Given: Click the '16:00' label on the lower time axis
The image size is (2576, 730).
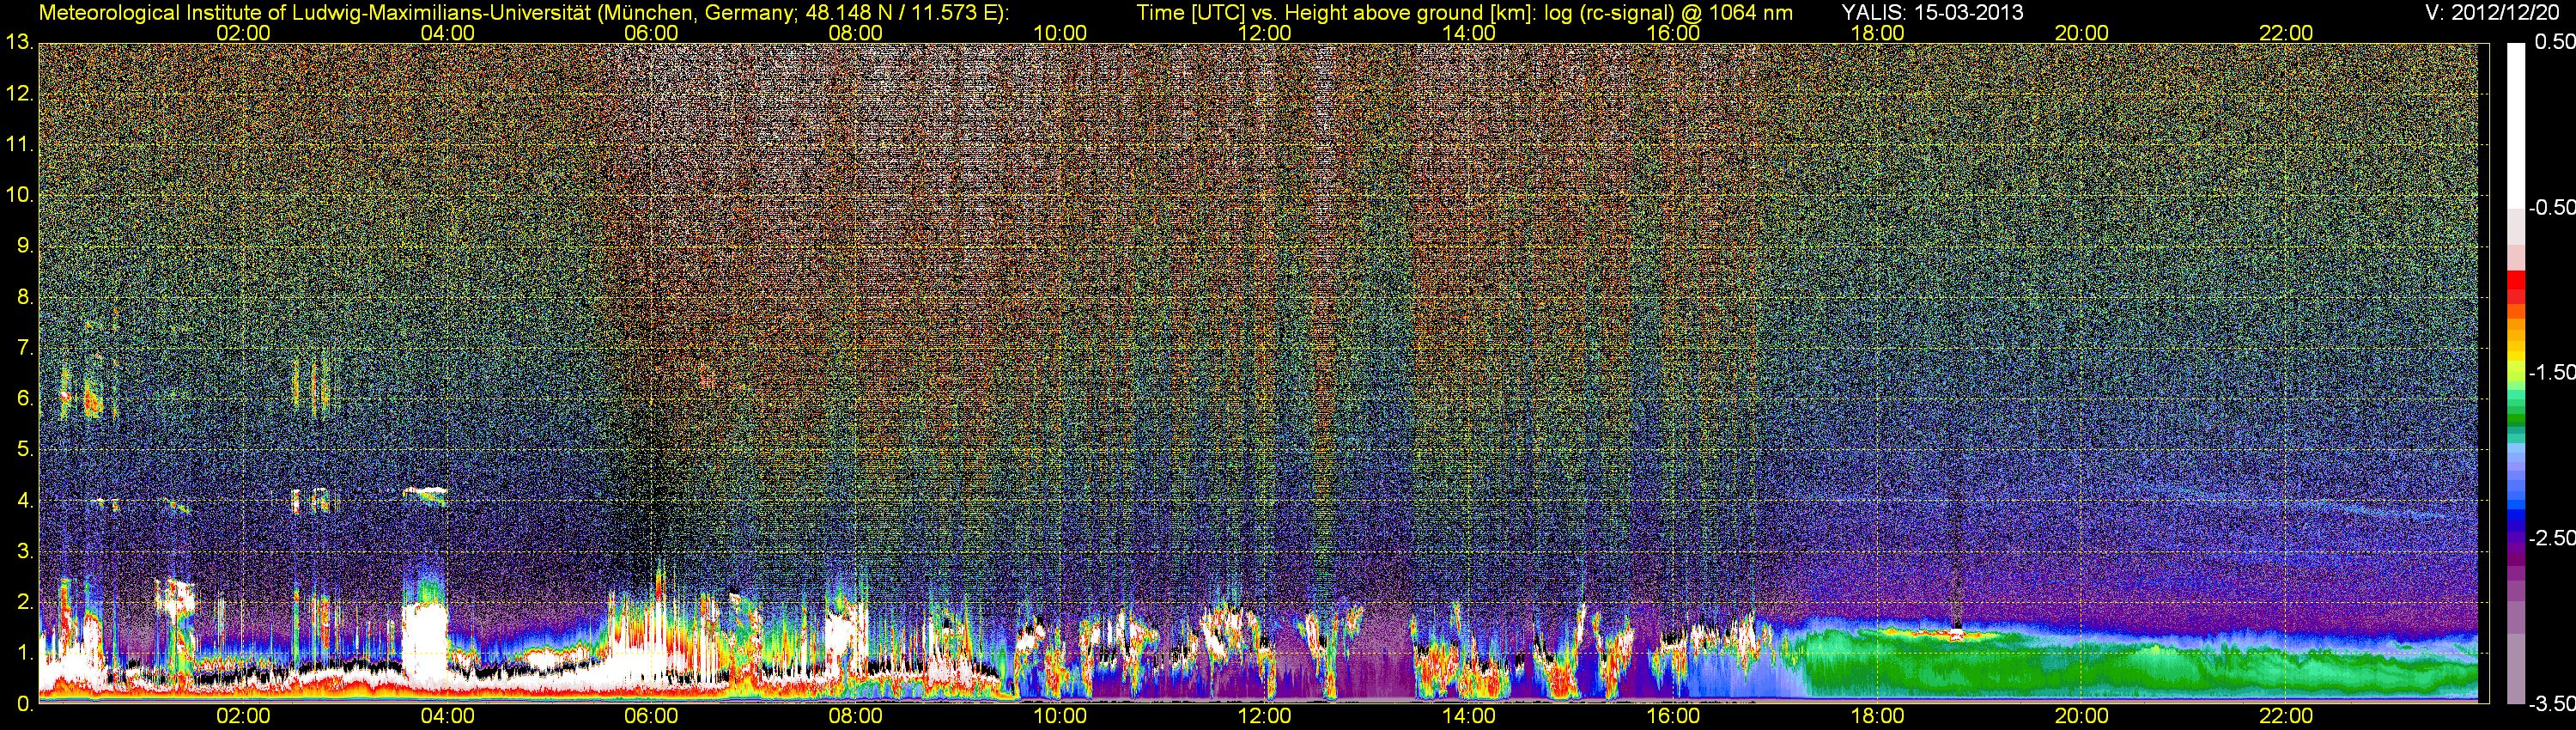Looking at the screenshot, I should tap(1673, 716).
